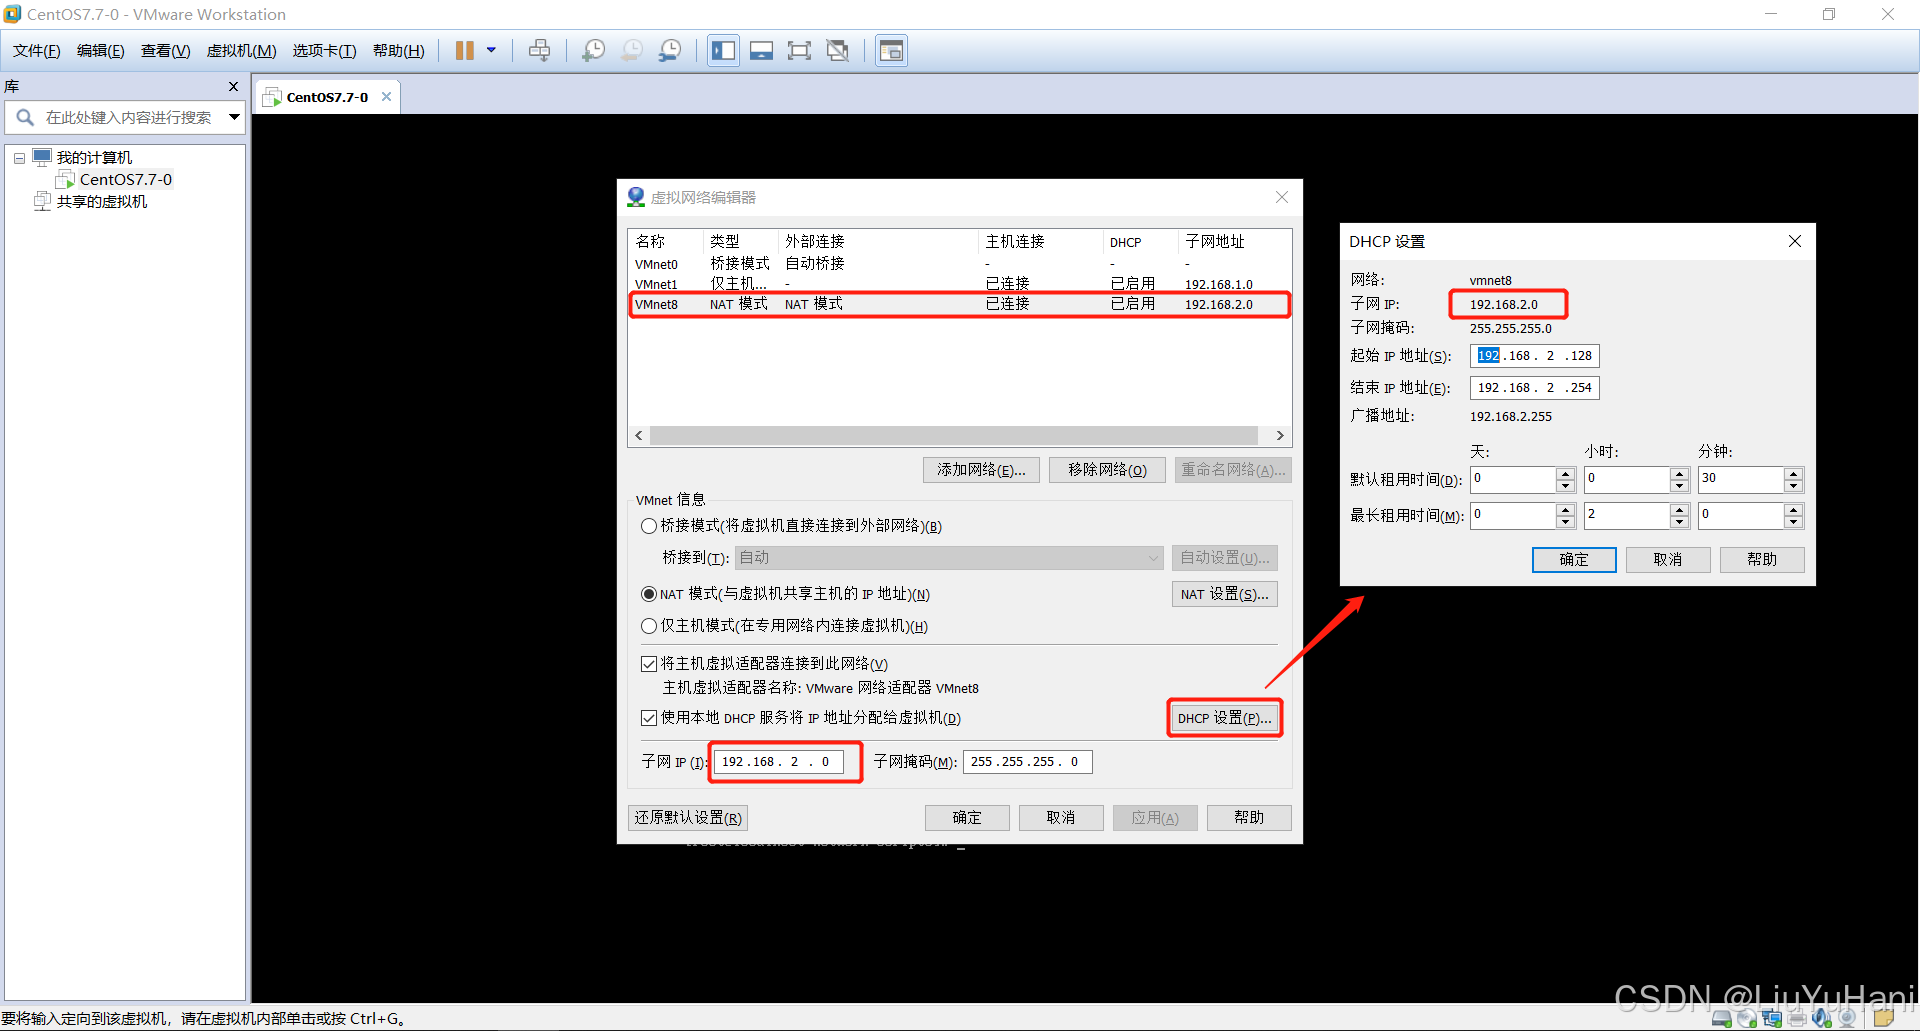Toggle use local DHCP service checkbox
Screen dimensions: 1920x1031
pyautogui.click(x=649, y=718)
